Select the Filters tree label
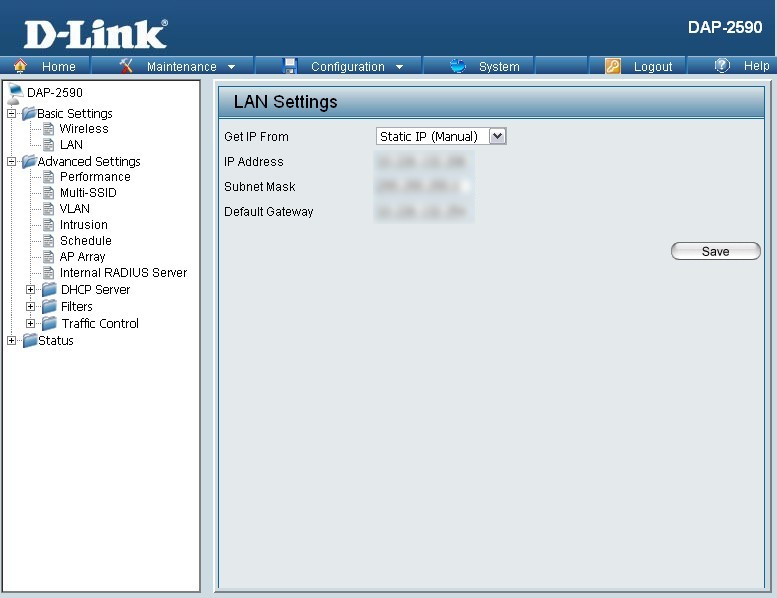777x598 pixels. click(77, 306)
